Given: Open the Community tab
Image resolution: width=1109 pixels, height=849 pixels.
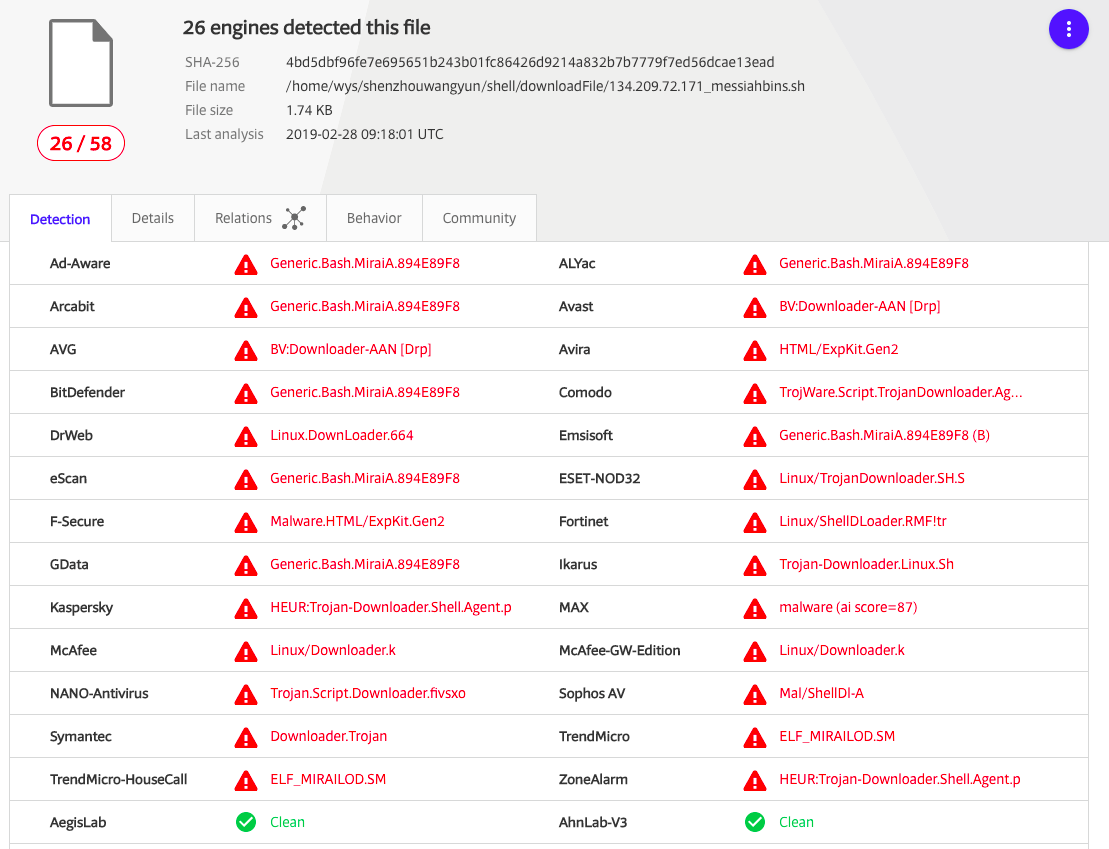Looking at the screenshot, I should click(480, 218).
